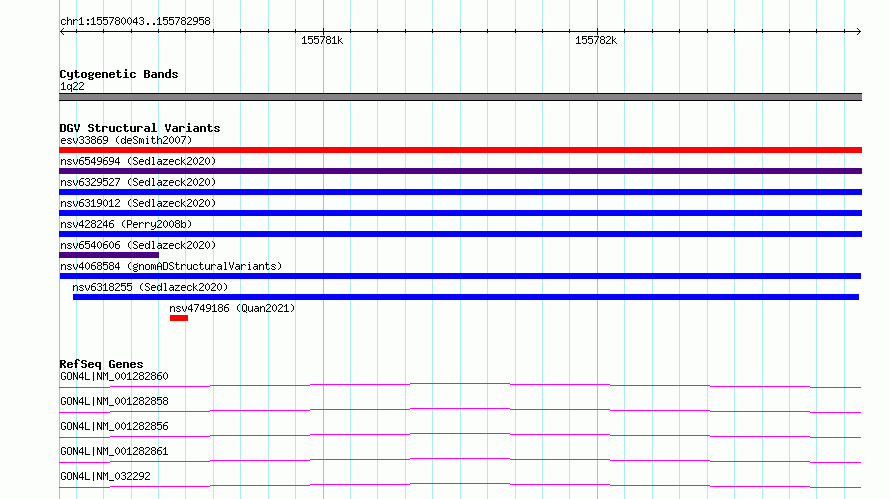Select the RefSeq Genes track title
The height and width of the screenshot is (499, 890).
(x=101, y=364)
